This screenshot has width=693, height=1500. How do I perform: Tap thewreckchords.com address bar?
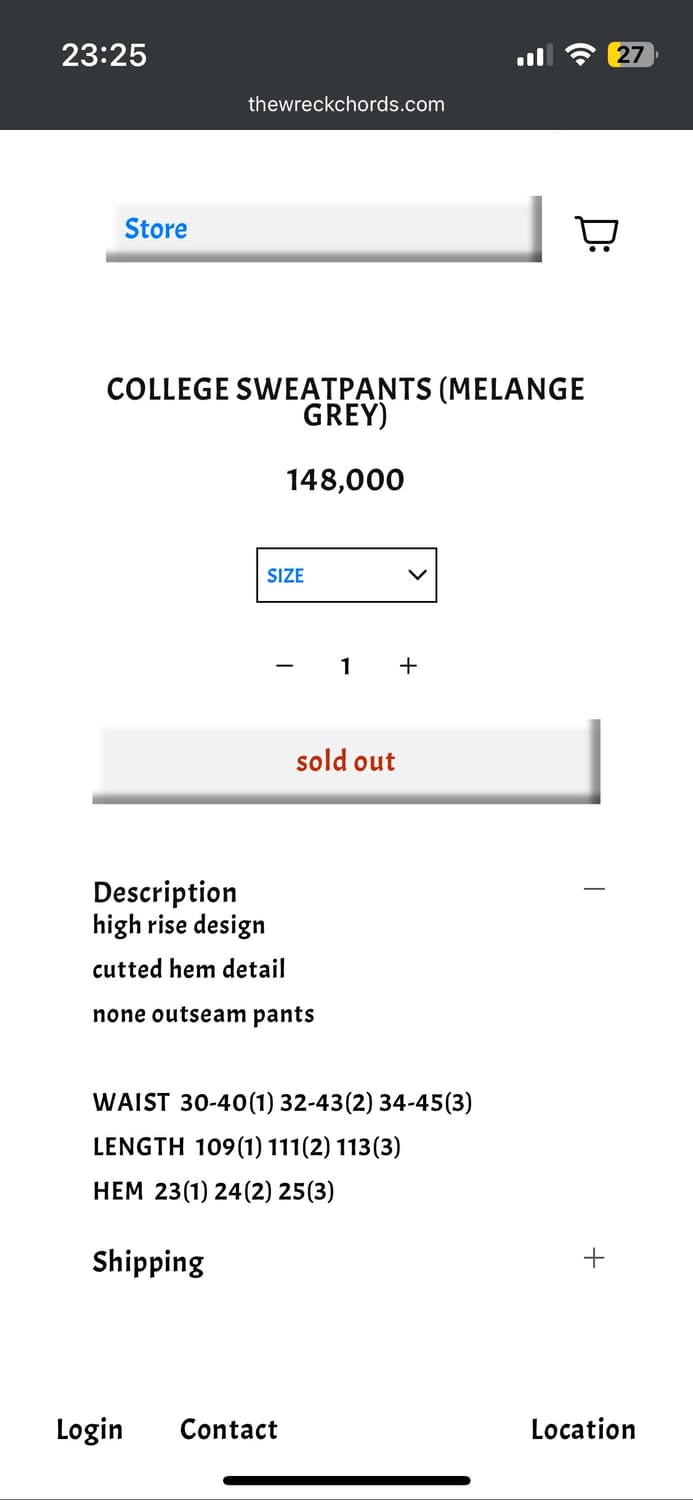pyautogui.click(x=346, y=104)
